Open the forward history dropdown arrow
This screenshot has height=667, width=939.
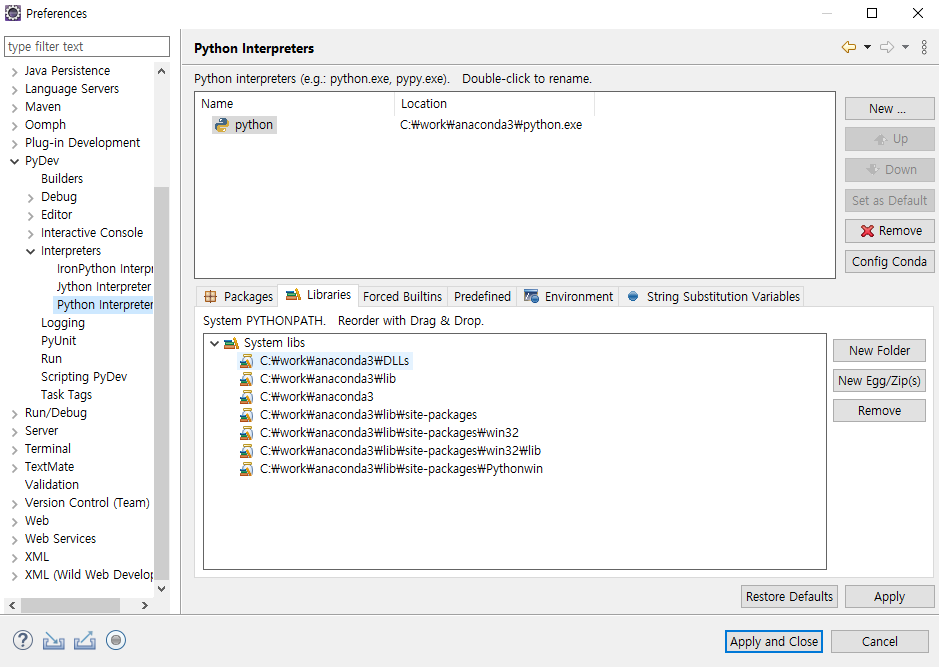pyautogui.click(x=905, y=47)
